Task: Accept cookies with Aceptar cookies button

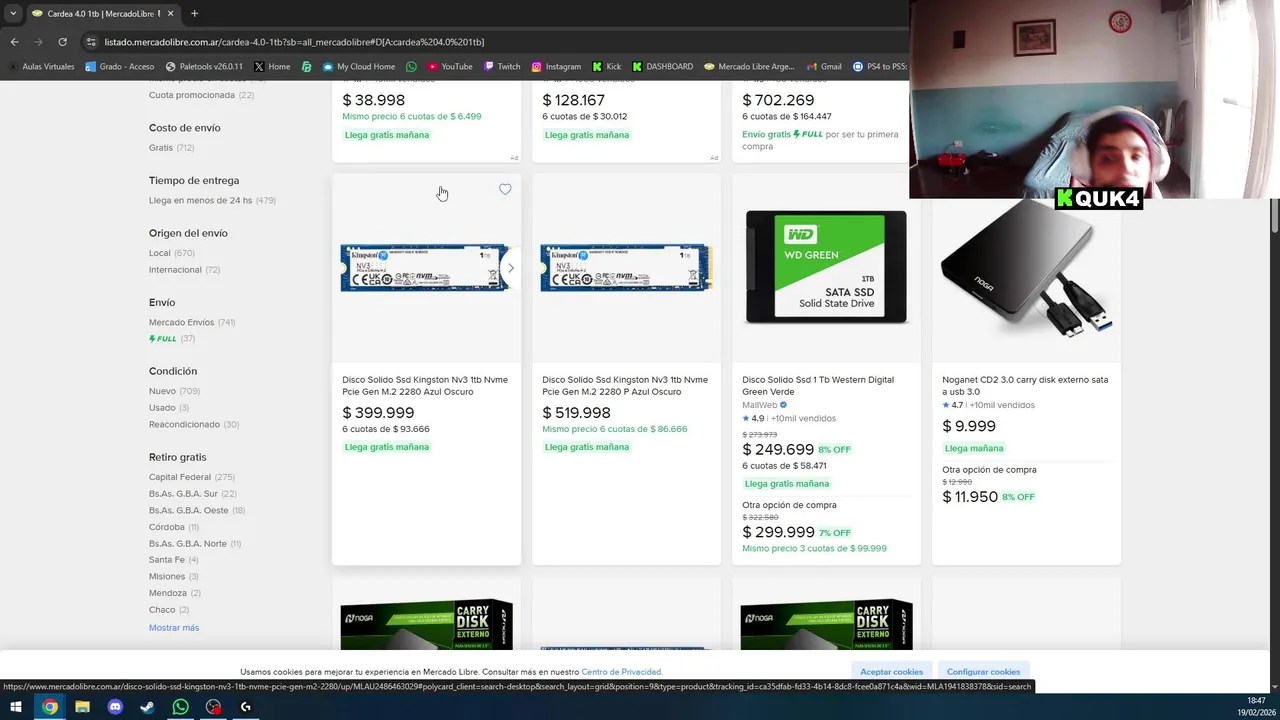Action: point(892,672)
